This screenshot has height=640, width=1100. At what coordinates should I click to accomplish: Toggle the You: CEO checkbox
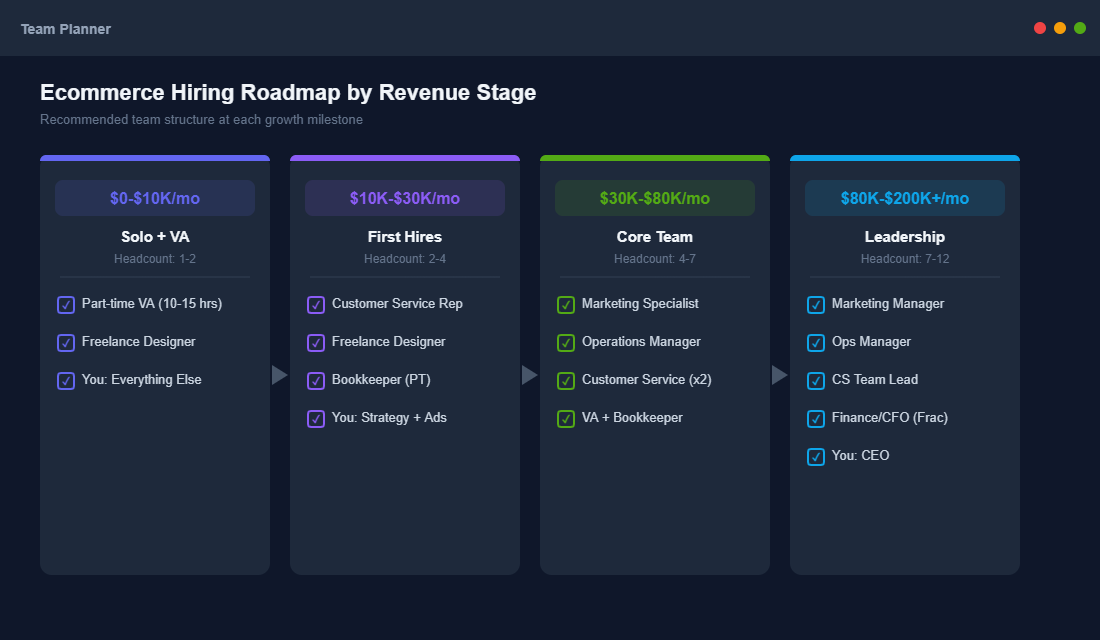816,457
